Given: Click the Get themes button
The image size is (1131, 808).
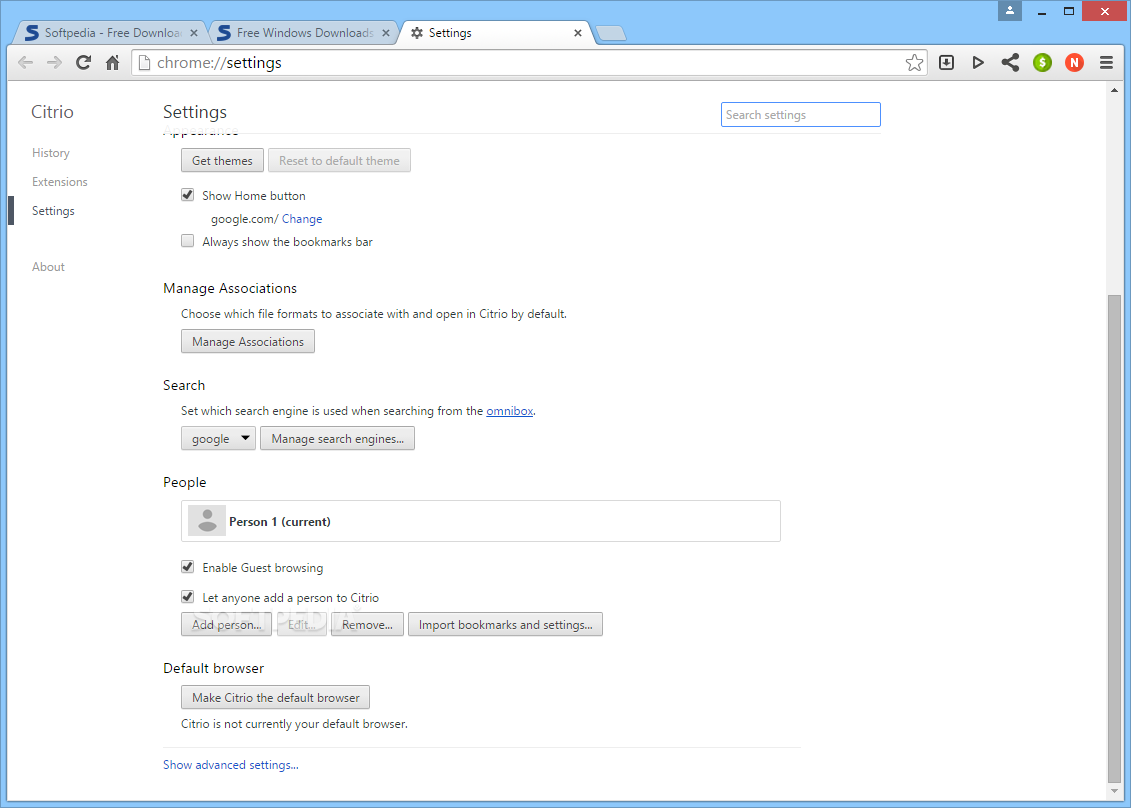Looking at the screenshot, I should click(222, 161).
